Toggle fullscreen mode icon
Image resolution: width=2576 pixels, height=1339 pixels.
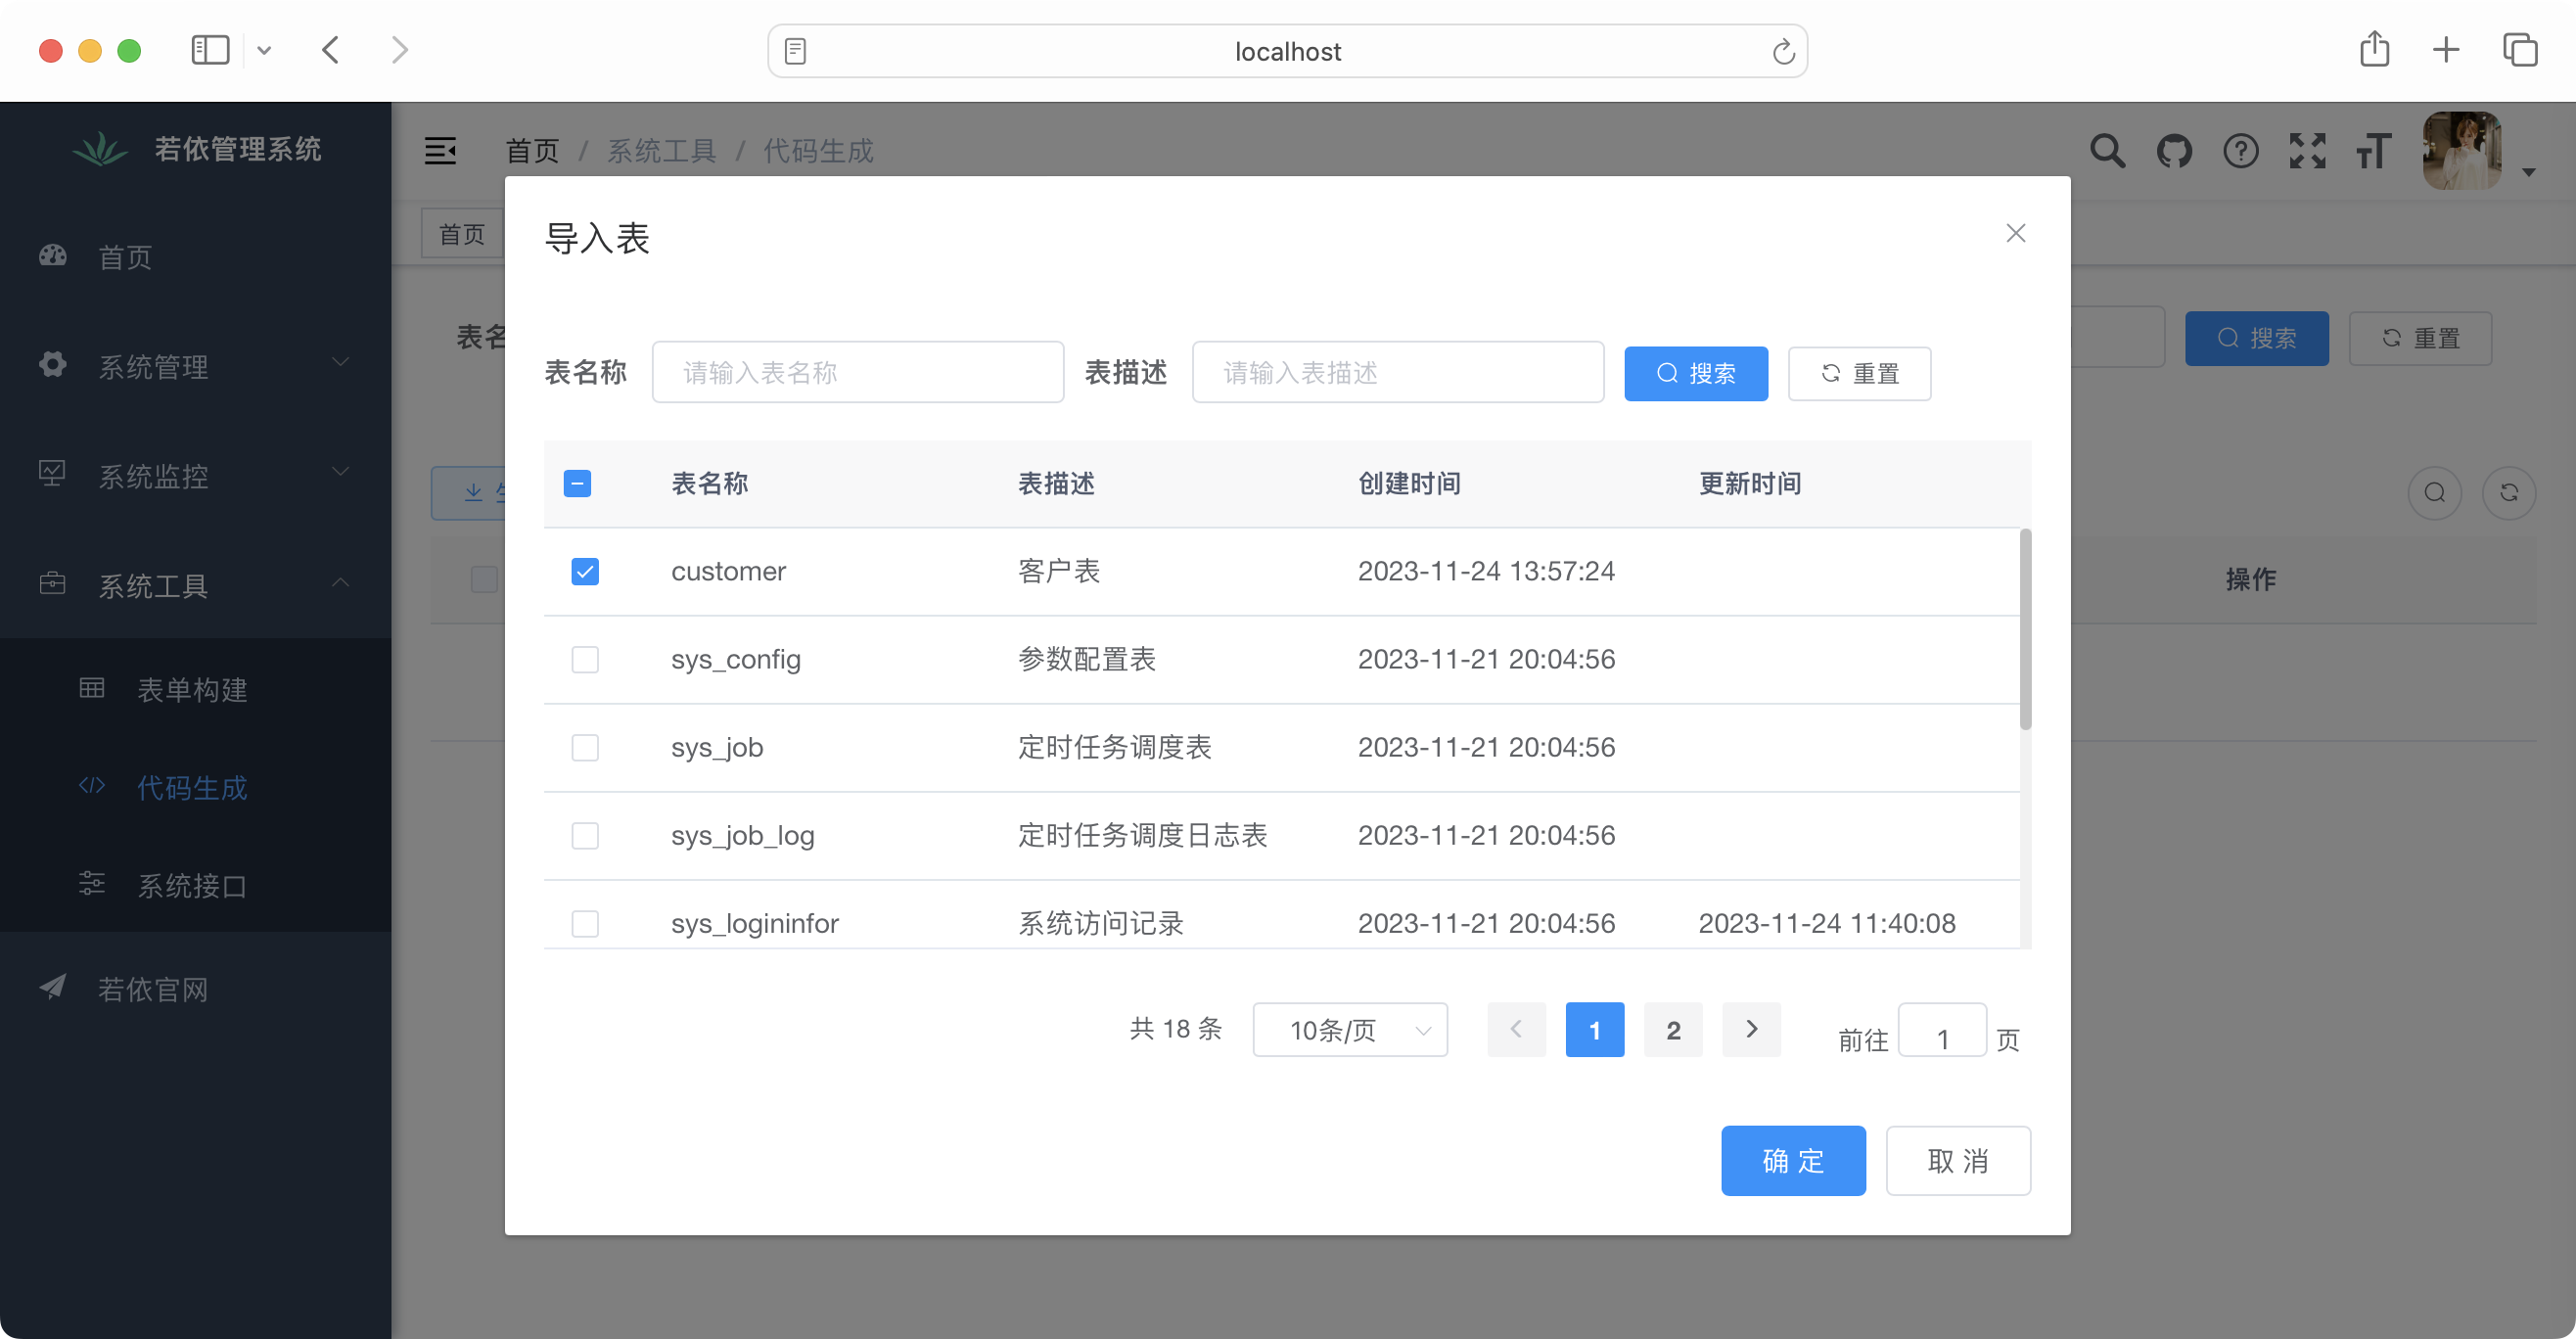click(x=2307, y=151)
